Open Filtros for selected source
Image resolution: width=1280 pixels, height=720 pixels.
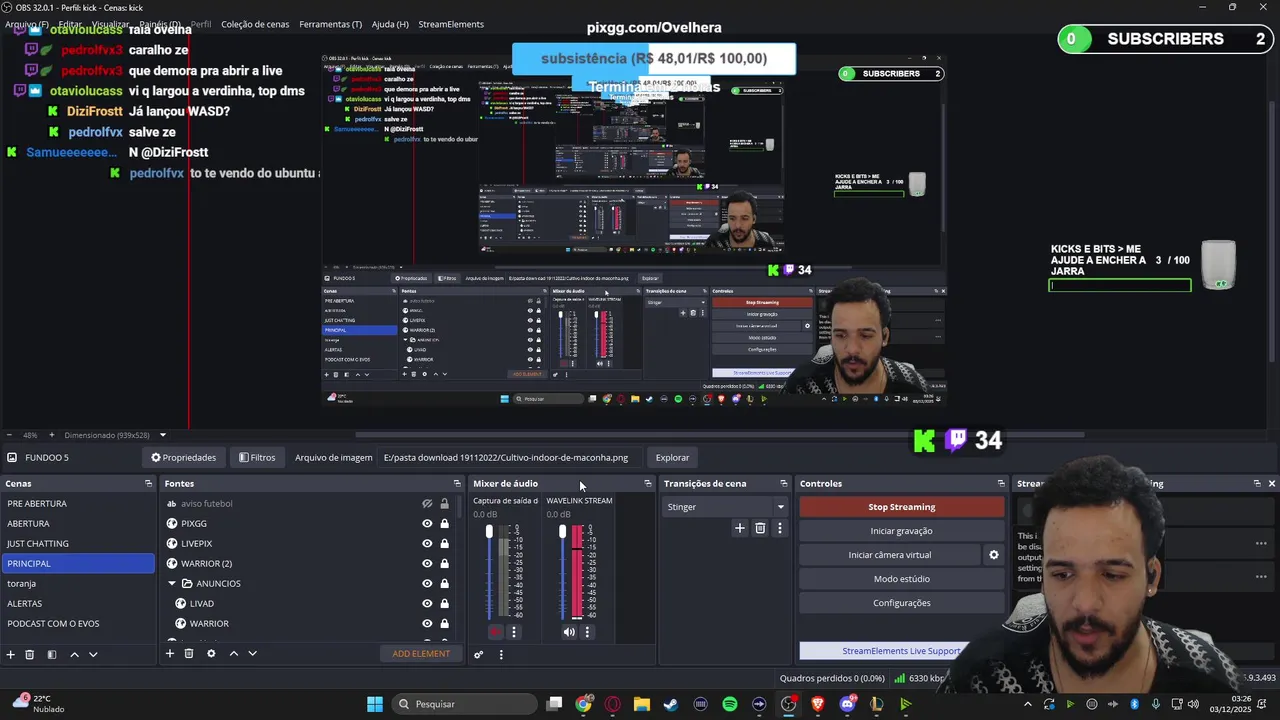coord(256,458)
